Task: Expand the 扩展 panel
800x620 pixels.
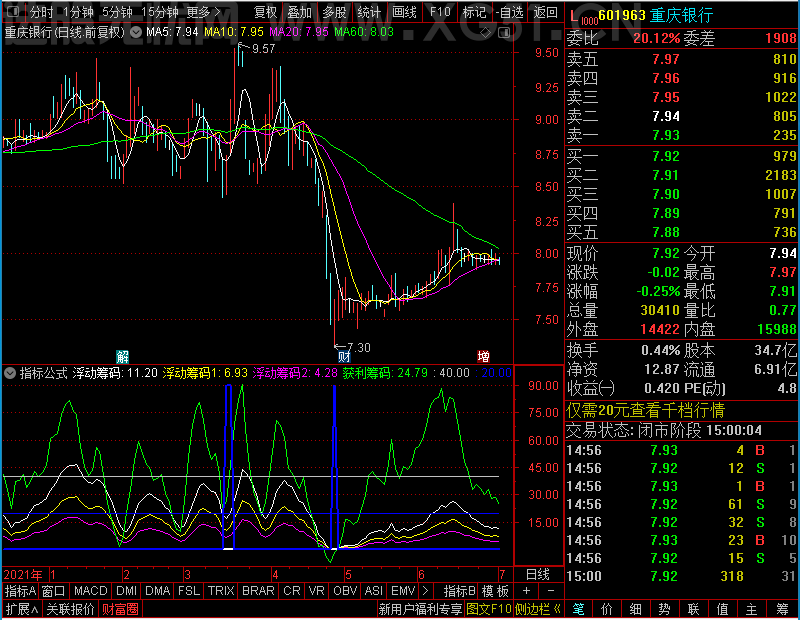Action: pos(21,609)
